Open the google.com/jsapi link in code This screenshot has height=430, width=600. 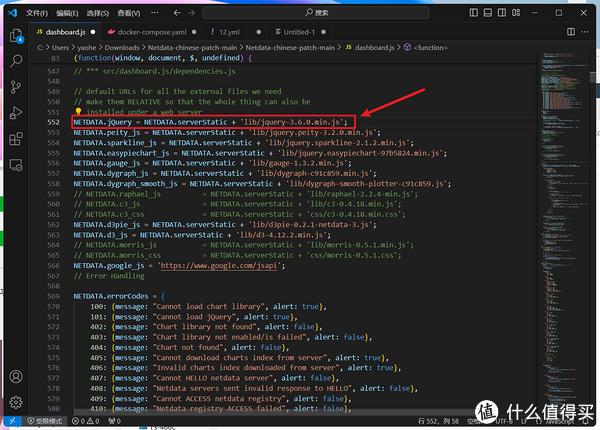[x=218, y=265]
